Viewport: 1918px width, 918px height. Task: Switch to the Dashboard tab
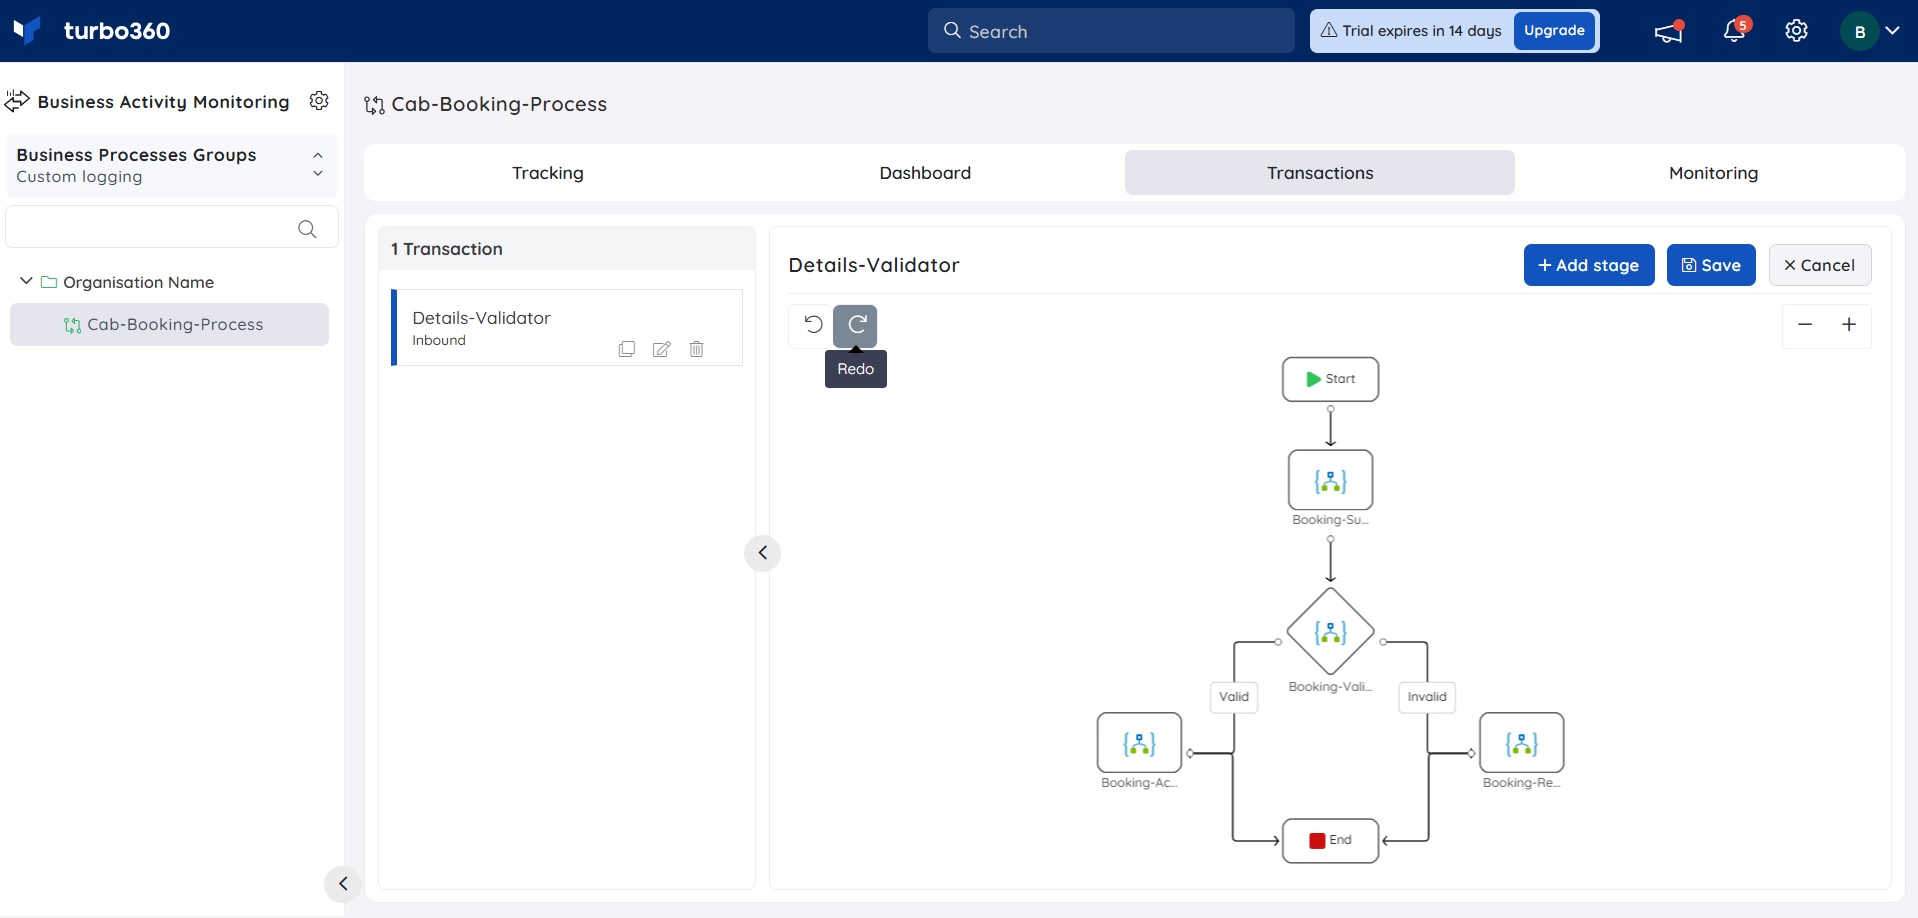(925, 173)
